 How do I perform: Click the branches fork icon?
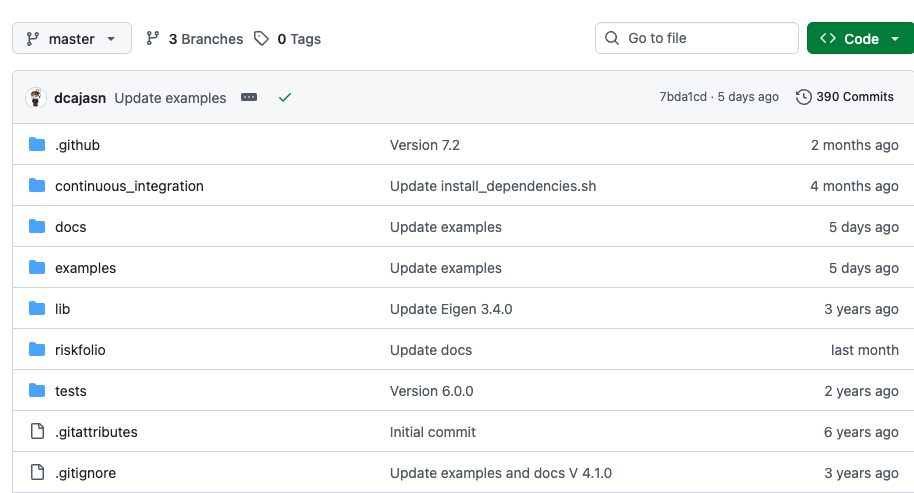point(153,38)
